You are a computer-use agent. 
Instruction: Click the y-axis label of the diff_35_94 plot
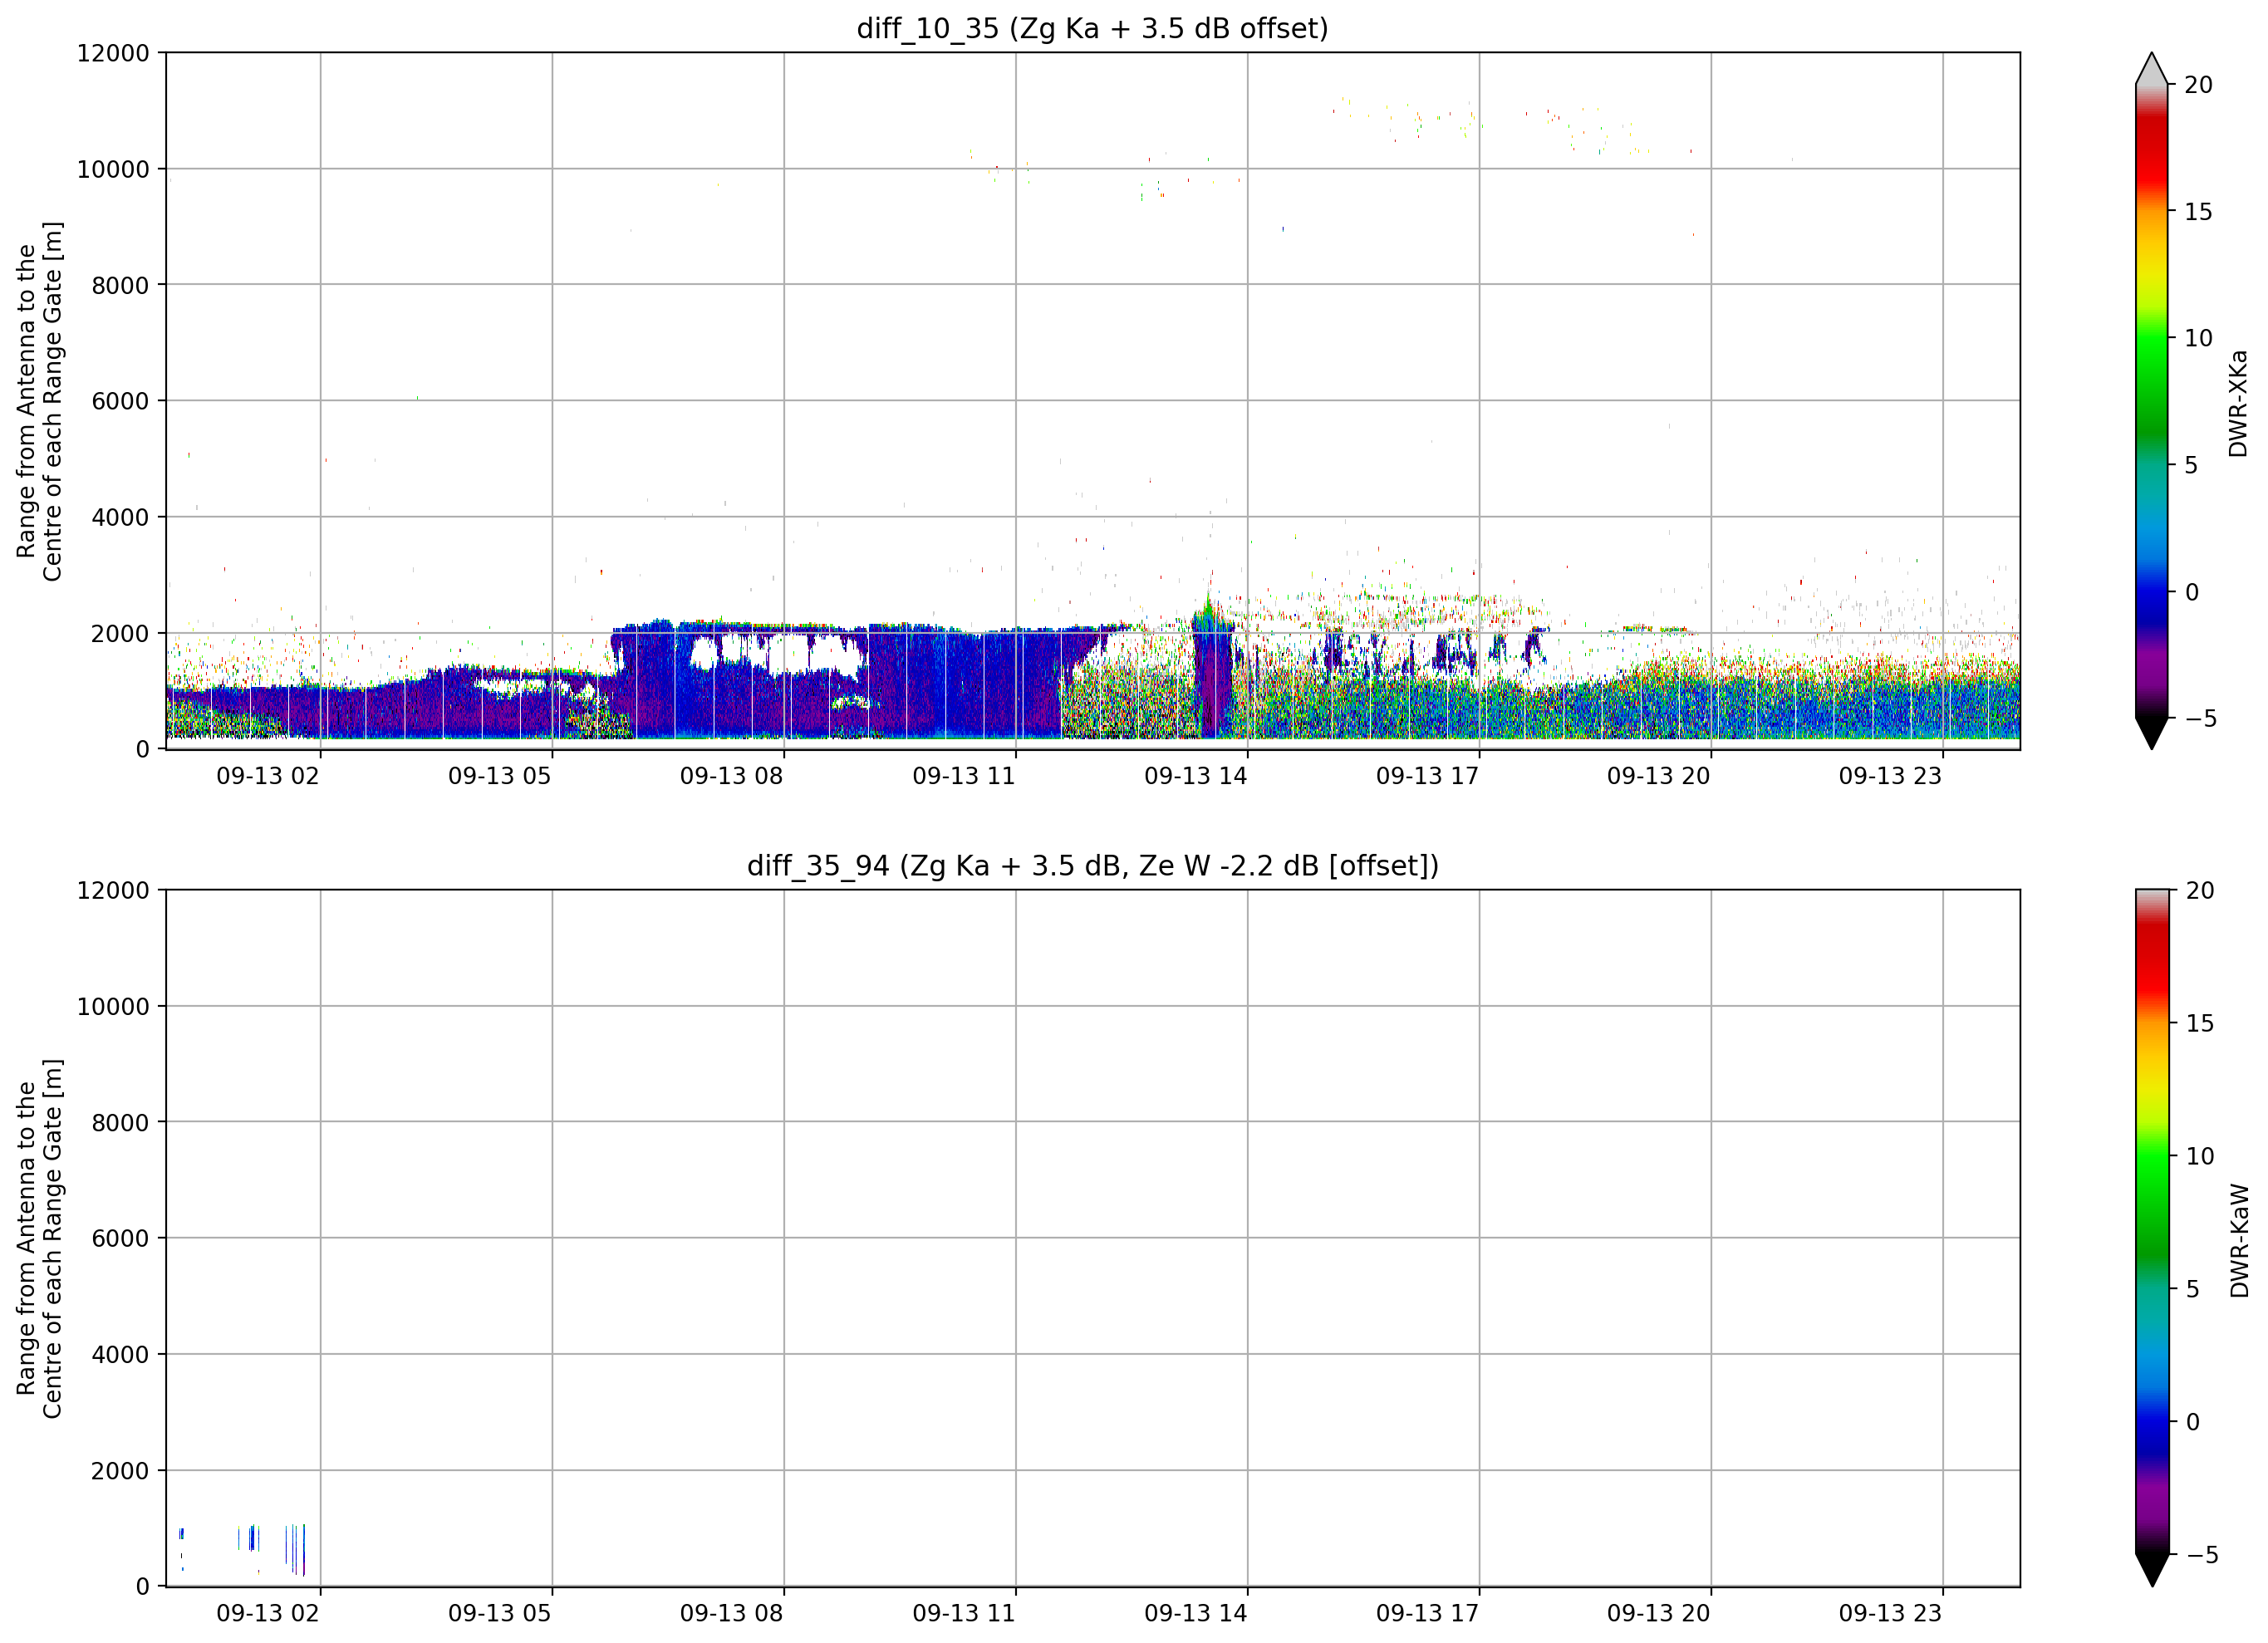[39, 1239]
